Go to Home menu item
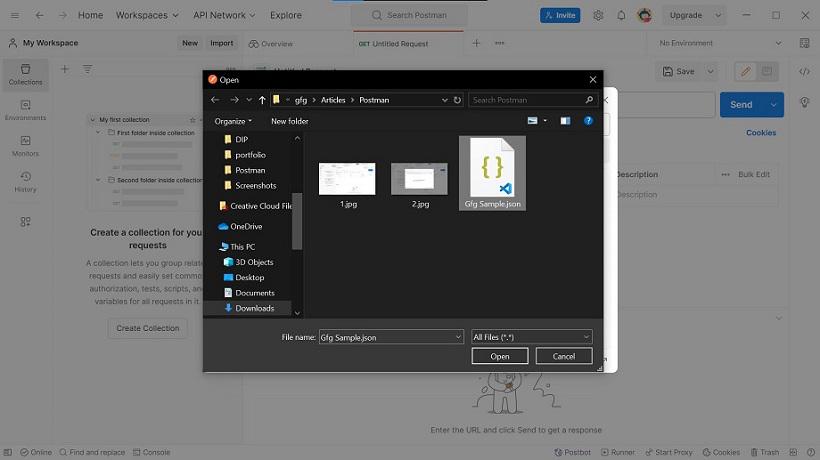Screen dimensions: 820x460 (90, 16)
